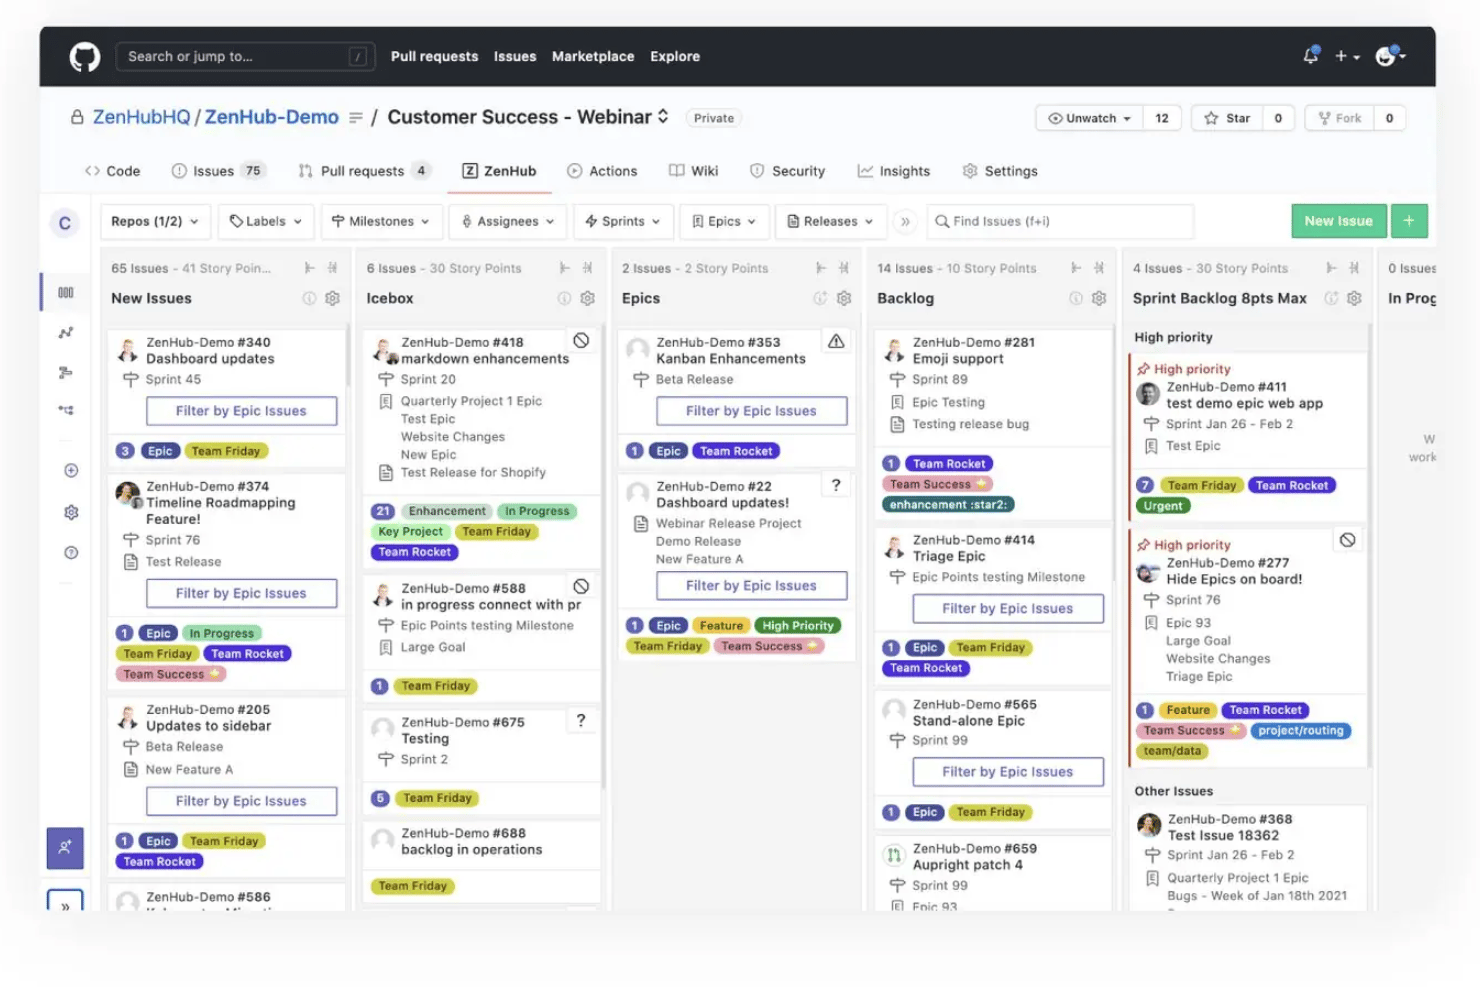The width and height of the screenshot is (1480, 987).
Task: Open Unwatch dropdown
Action: point(1089,118)
